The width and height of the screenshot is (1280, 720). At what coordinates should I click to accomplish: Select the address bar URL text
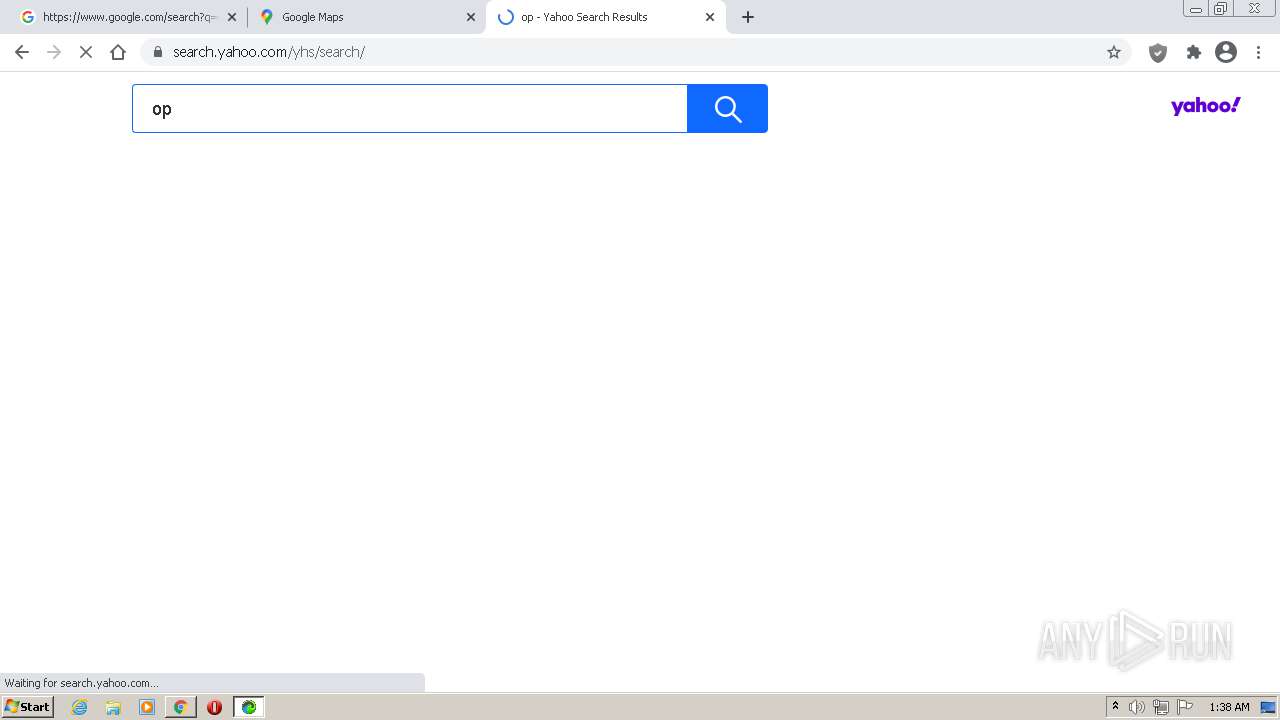(269, 52)
